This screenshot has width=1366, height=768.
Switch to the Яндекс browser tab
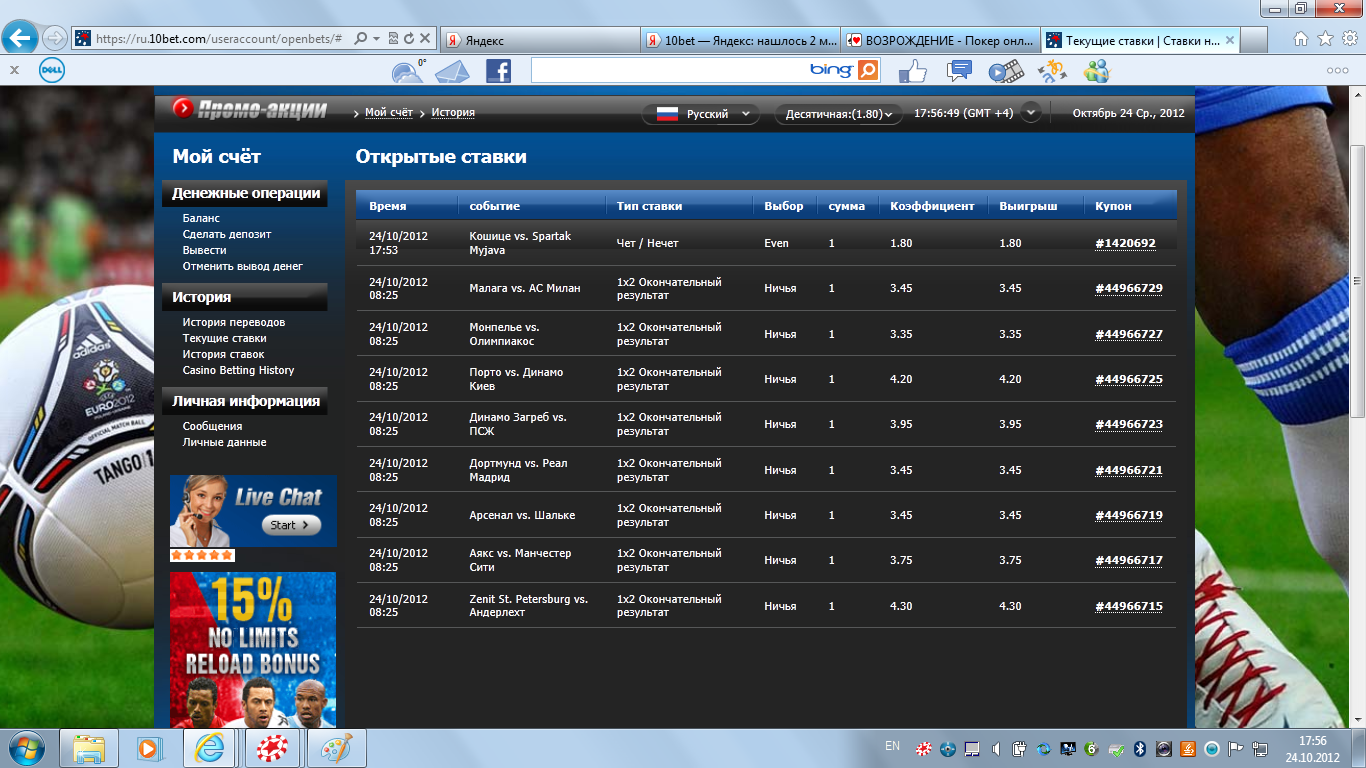click(x=538, y=40)
